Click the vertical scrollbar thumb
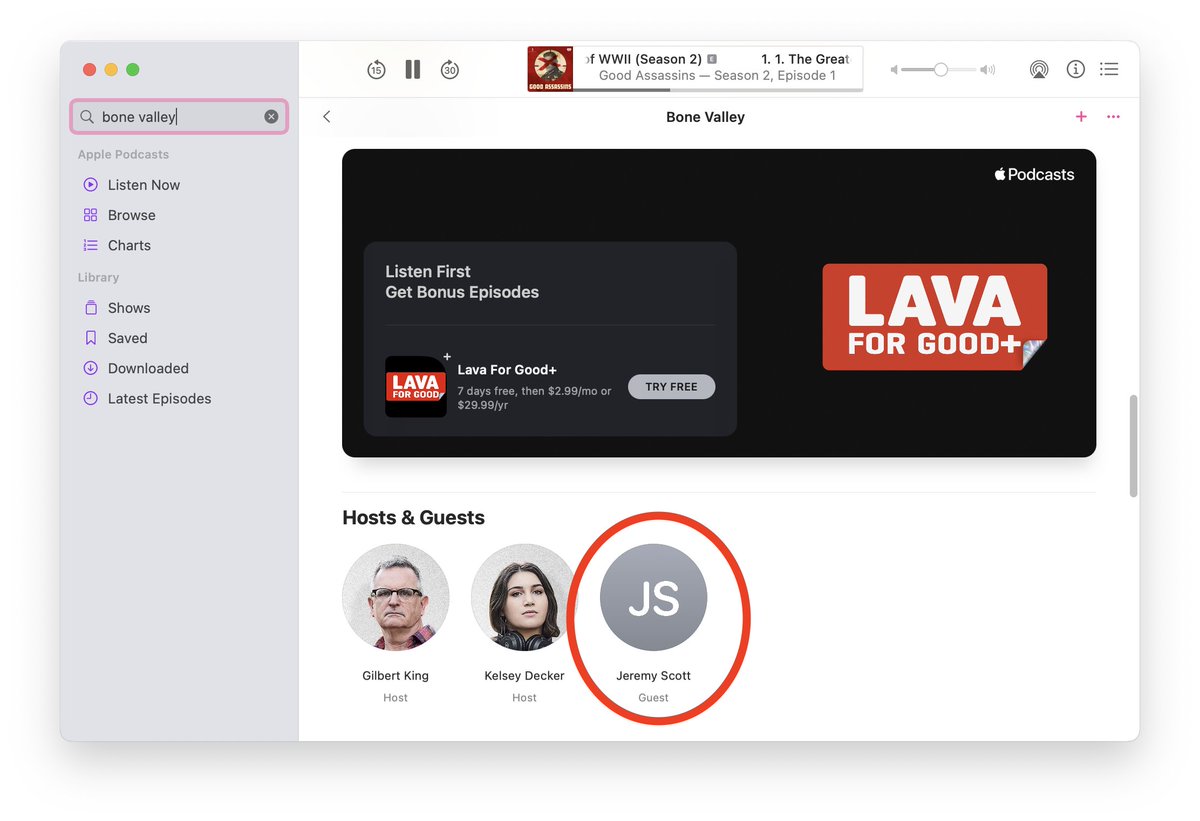This screenshot has width=1200, height=821. [1133, 446]
